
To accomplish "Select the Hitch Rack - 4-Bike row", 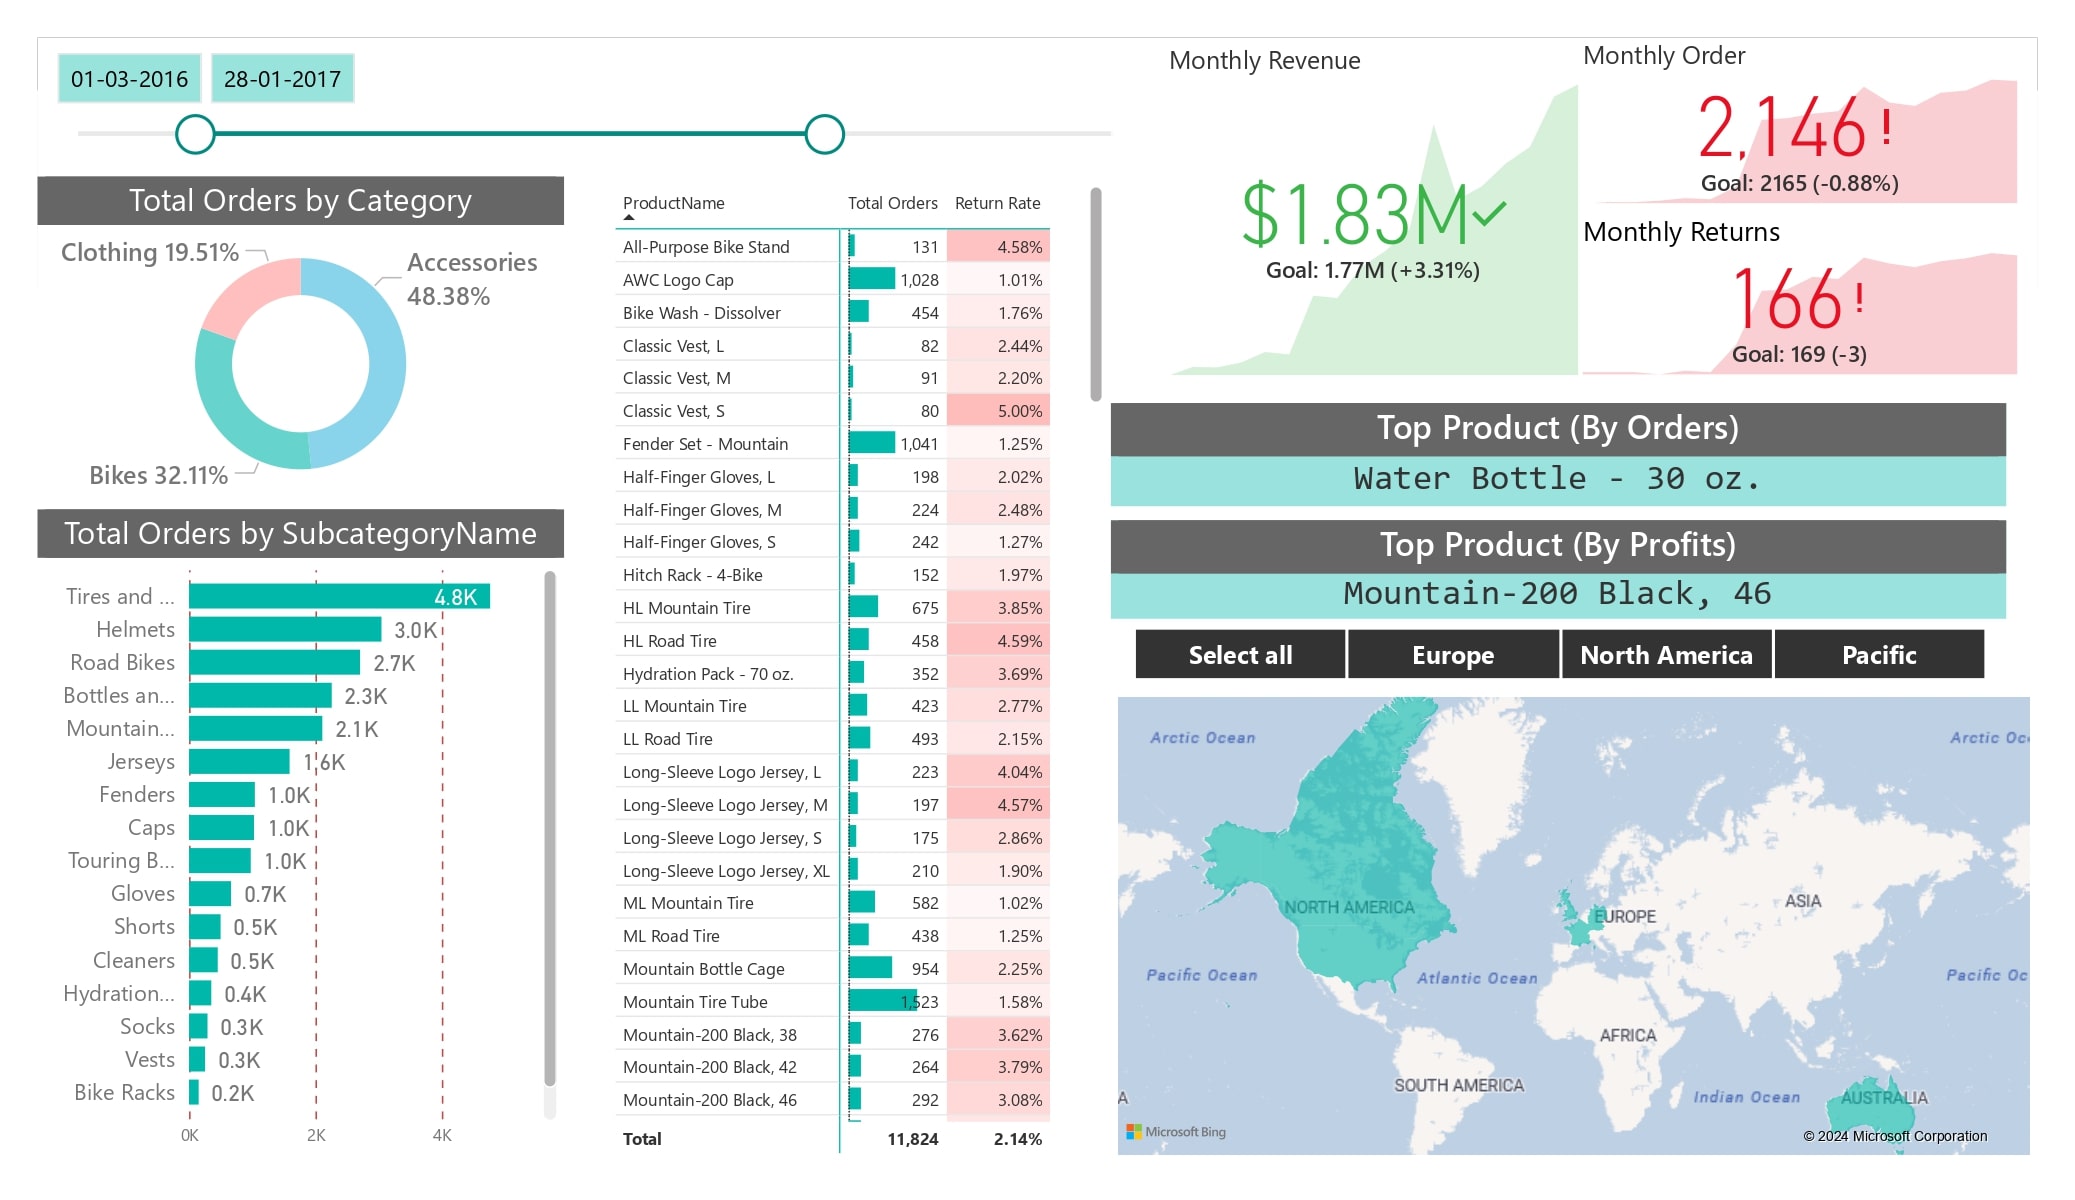I will pyautogui.click(x=832, y=575).
